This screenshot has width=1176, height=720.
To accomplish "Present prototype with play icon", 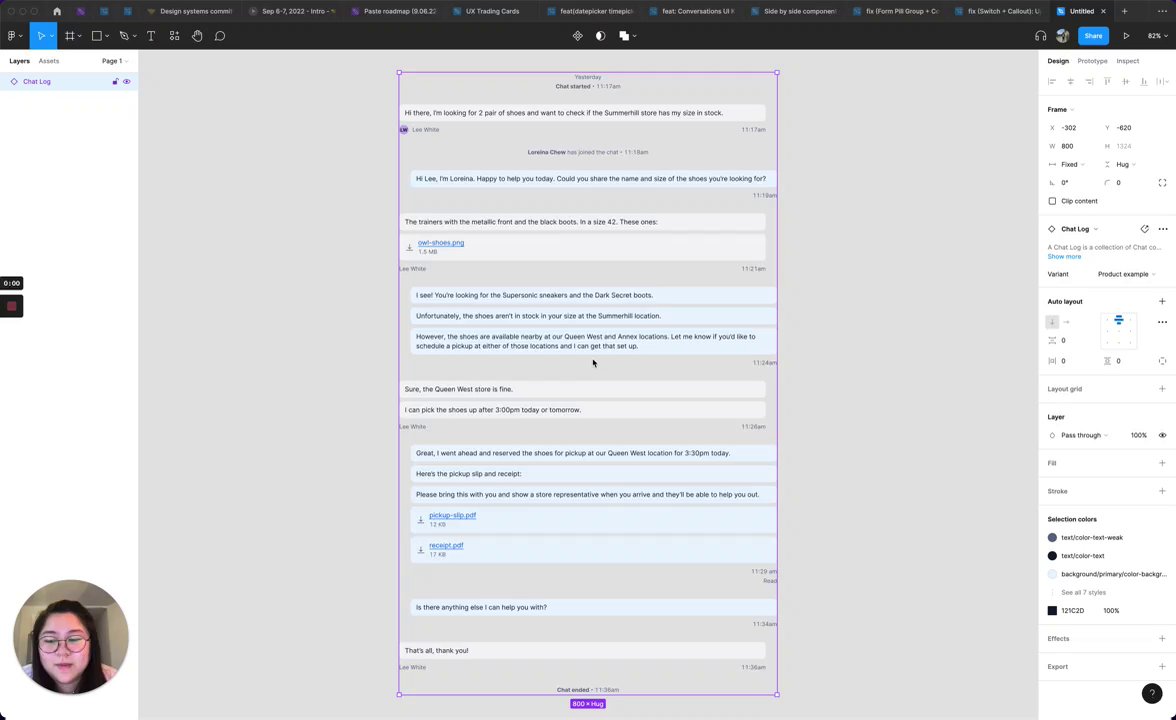I will [x=1126, y=35].
